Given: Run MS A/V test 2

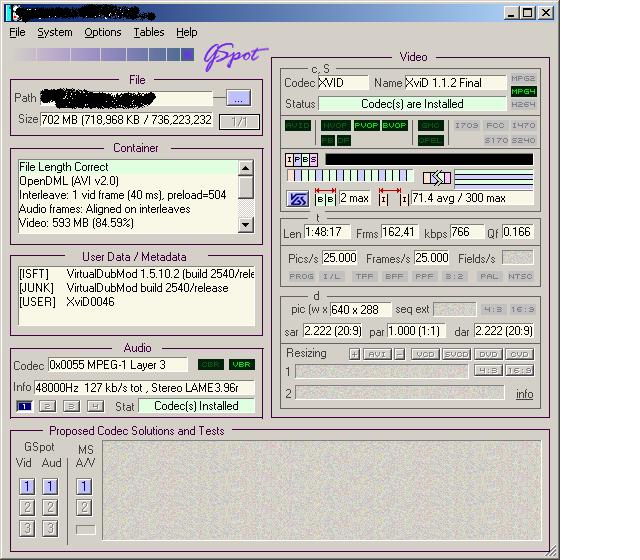Looking at the screenshot, I should (x=84, y=508).
